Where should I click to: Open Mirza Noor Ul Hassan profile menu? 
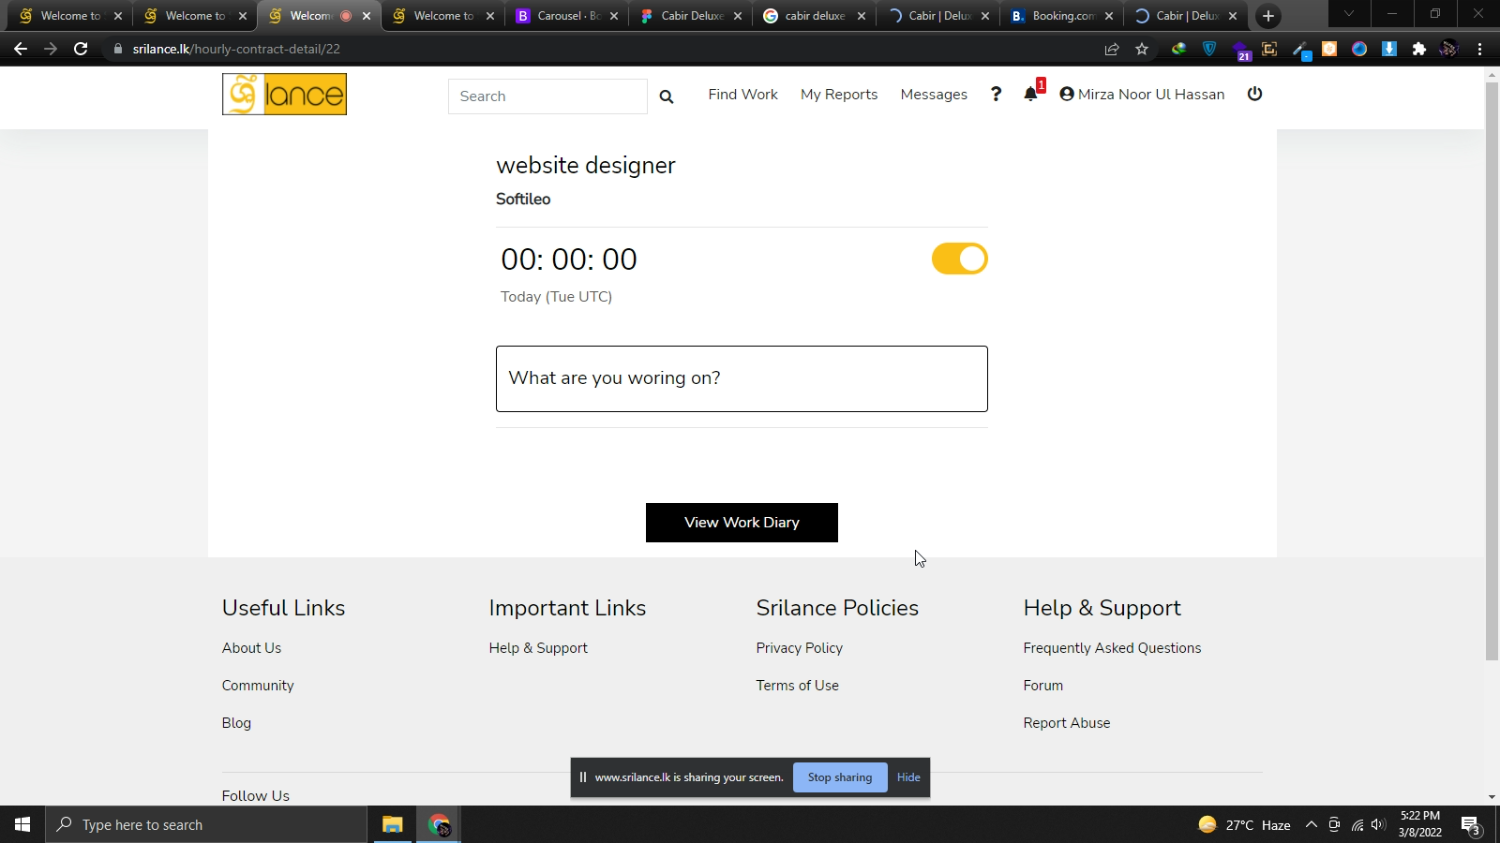click(1142, 94)
